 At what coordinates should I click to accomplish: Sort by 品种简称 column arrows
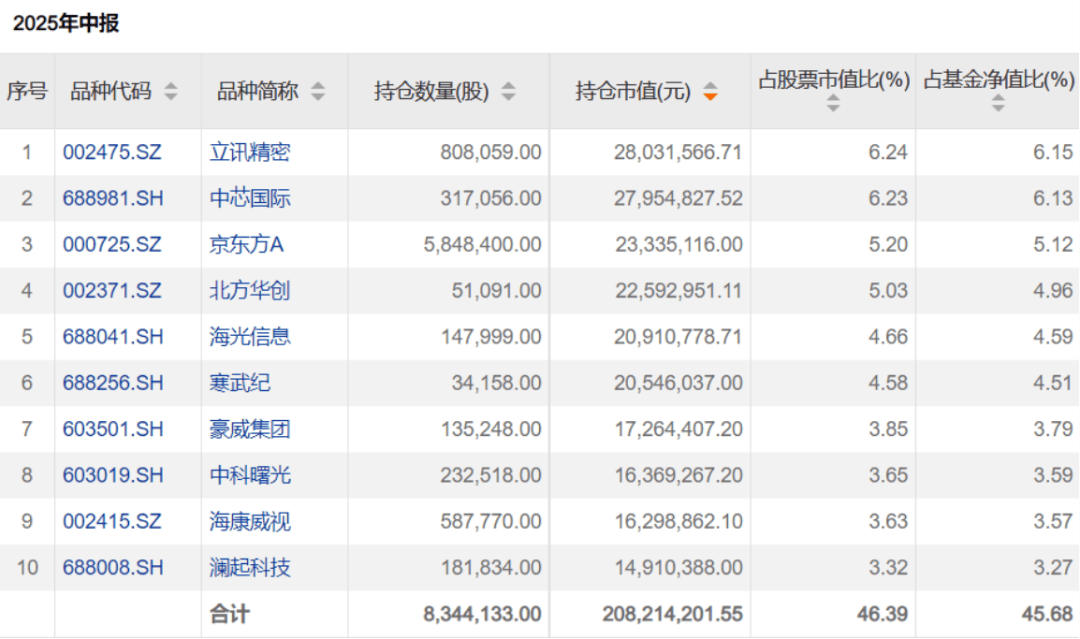tap(318, 91)
